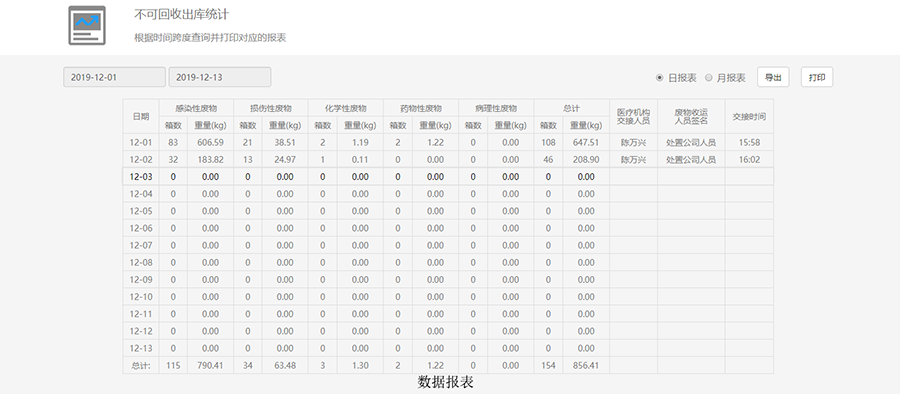Click the 损伤性废物 column header

coord(271,108)
